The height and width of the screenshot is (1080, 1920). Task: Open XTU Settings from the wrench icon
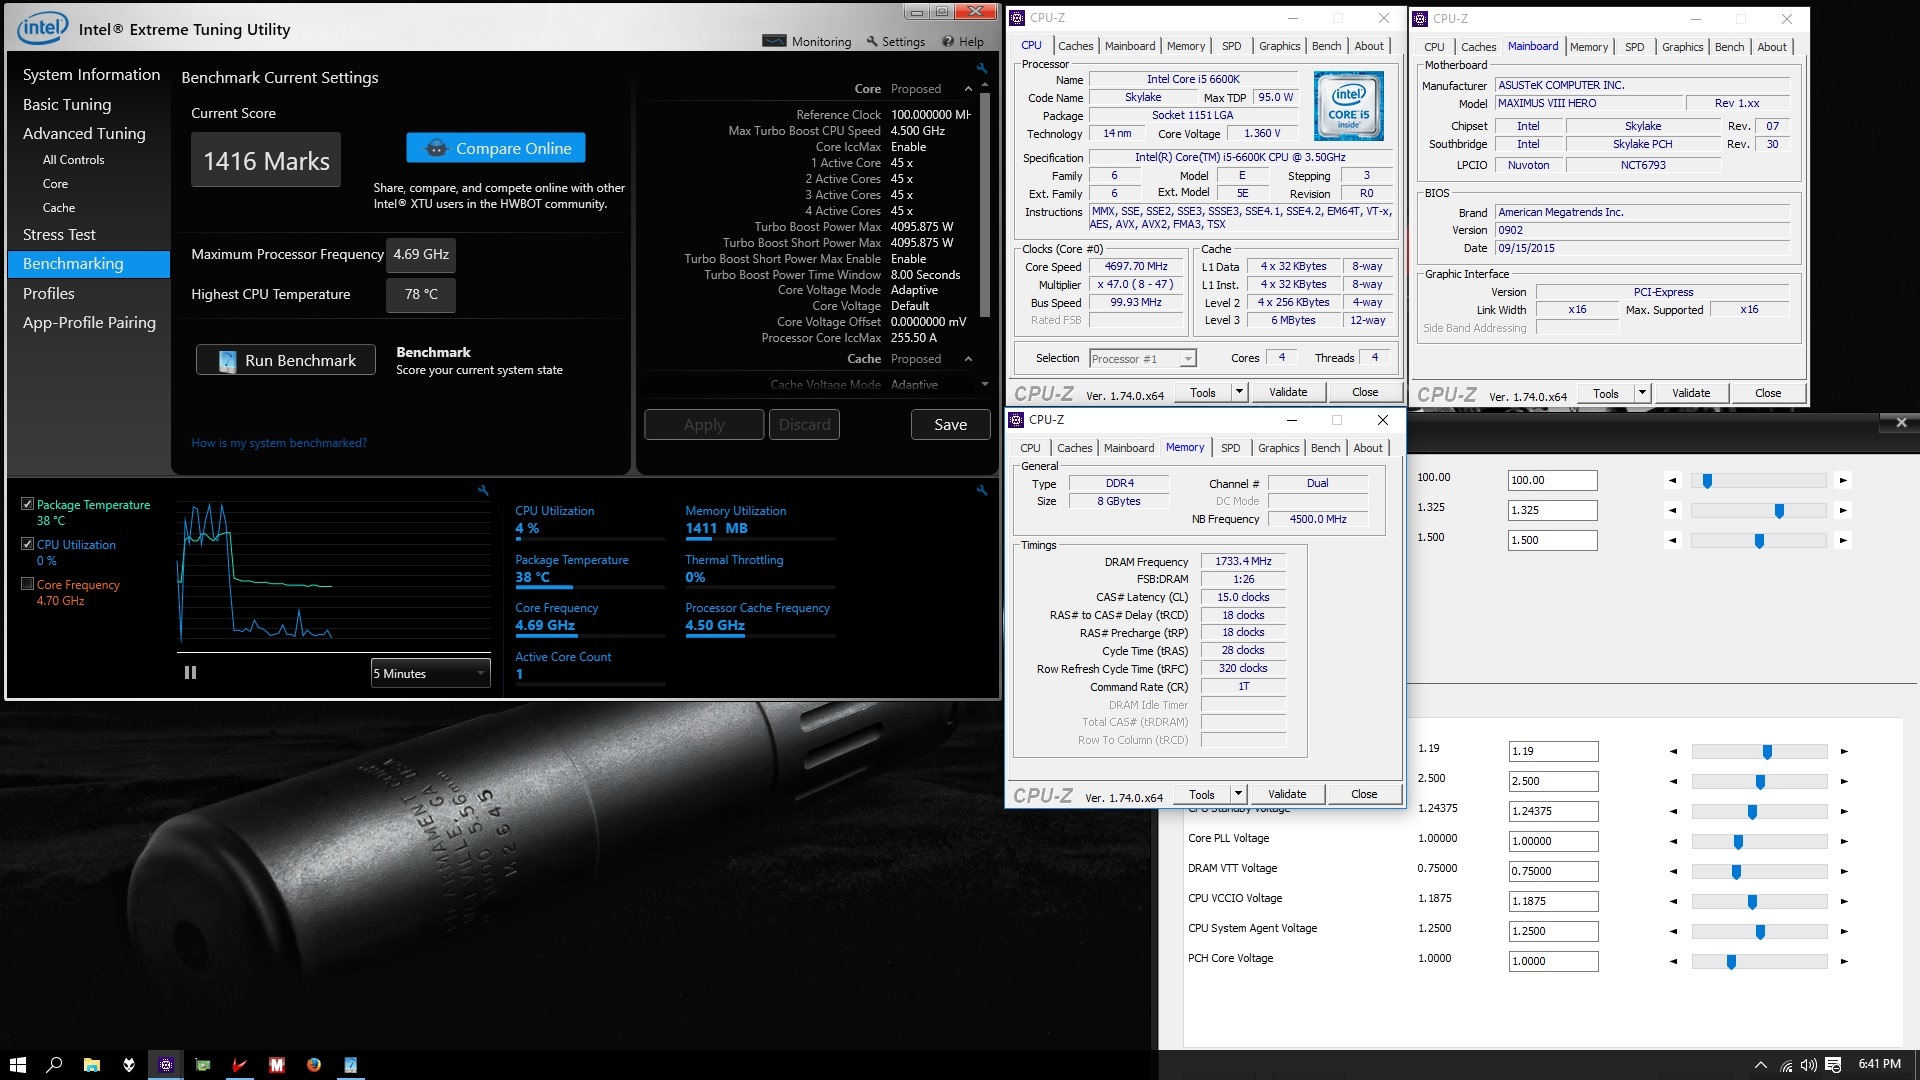coord(895,41)
